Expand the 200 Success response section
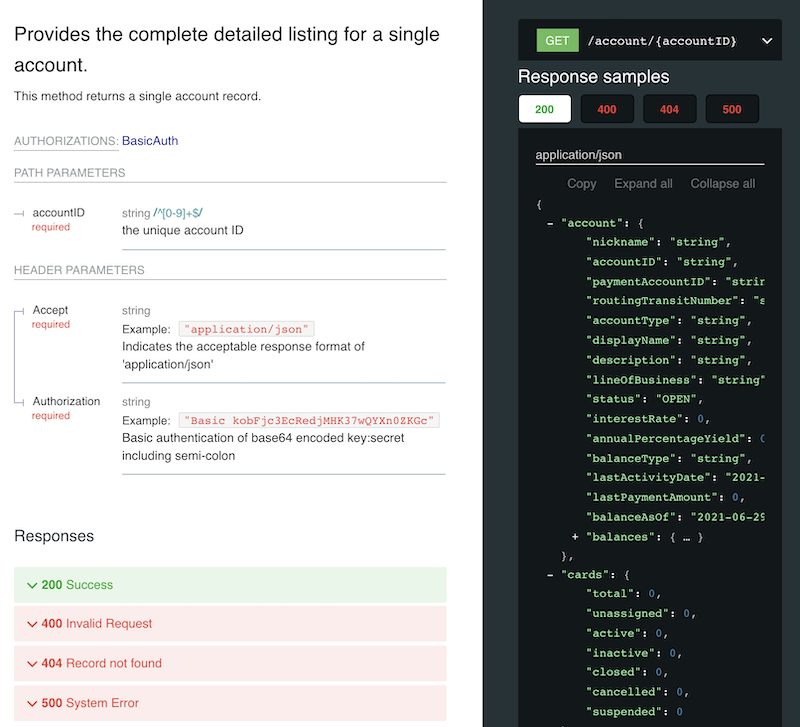This screenshot has height=727, width=800. (230, 585)
